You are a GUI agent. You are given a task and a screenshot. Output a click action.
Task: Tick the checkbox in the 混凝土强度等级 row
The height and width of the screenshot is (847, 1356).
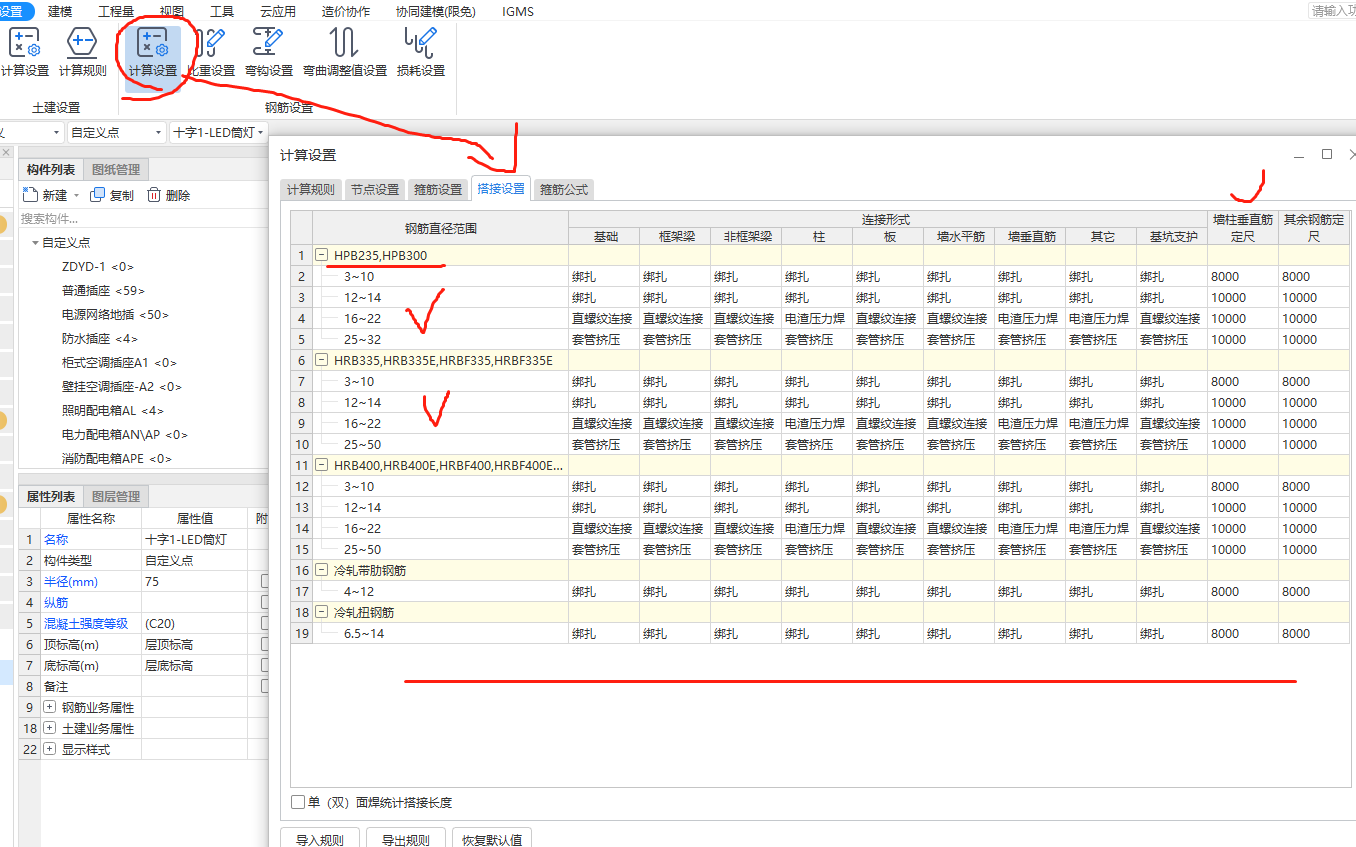point(266,623)
